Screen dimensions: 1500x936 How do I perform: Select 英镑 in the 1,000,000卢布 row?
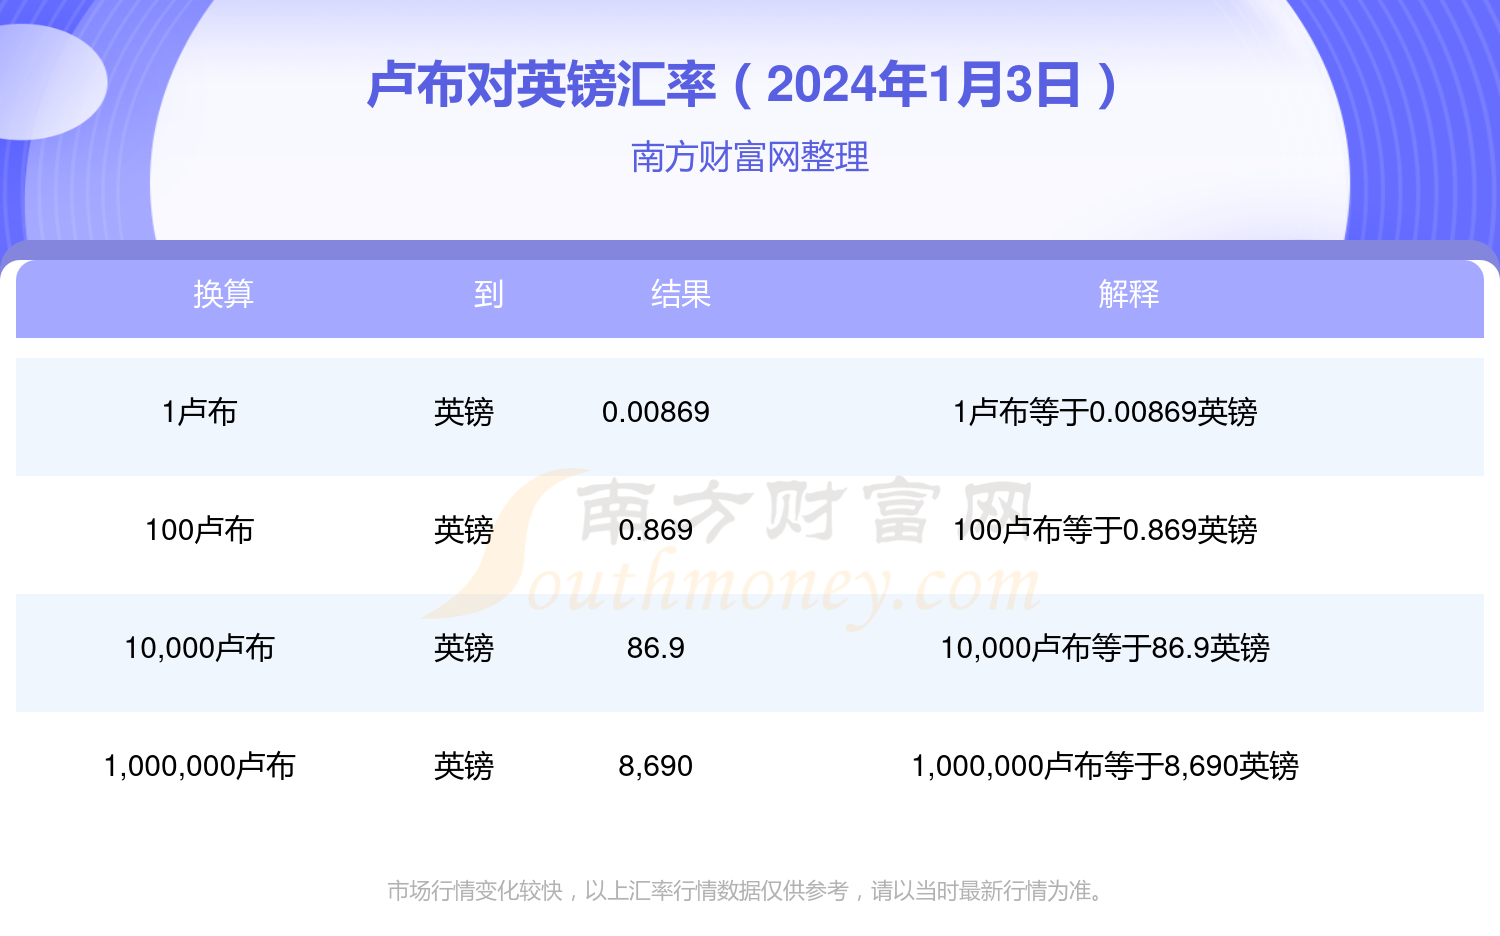[464, 766]
